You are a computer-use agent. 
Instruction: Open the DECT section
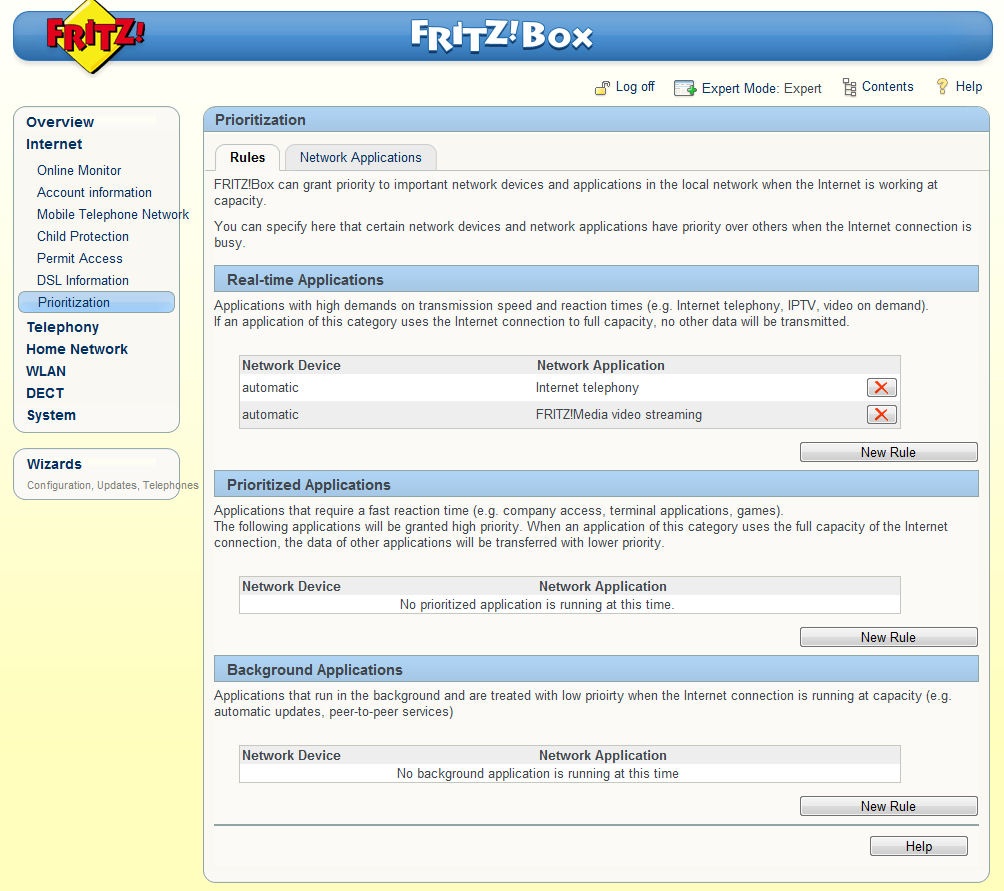[x=45, y=393]
